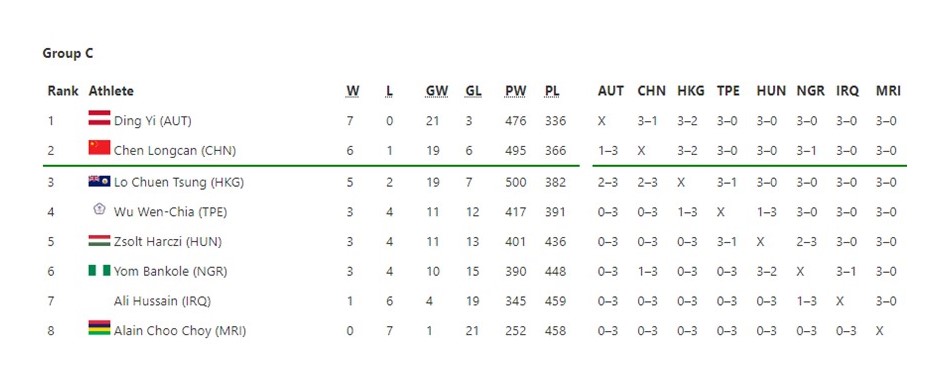Open the Alain Choo Choy (MRI) link
The width and height of the screenshot is (946, 388).
180,331
